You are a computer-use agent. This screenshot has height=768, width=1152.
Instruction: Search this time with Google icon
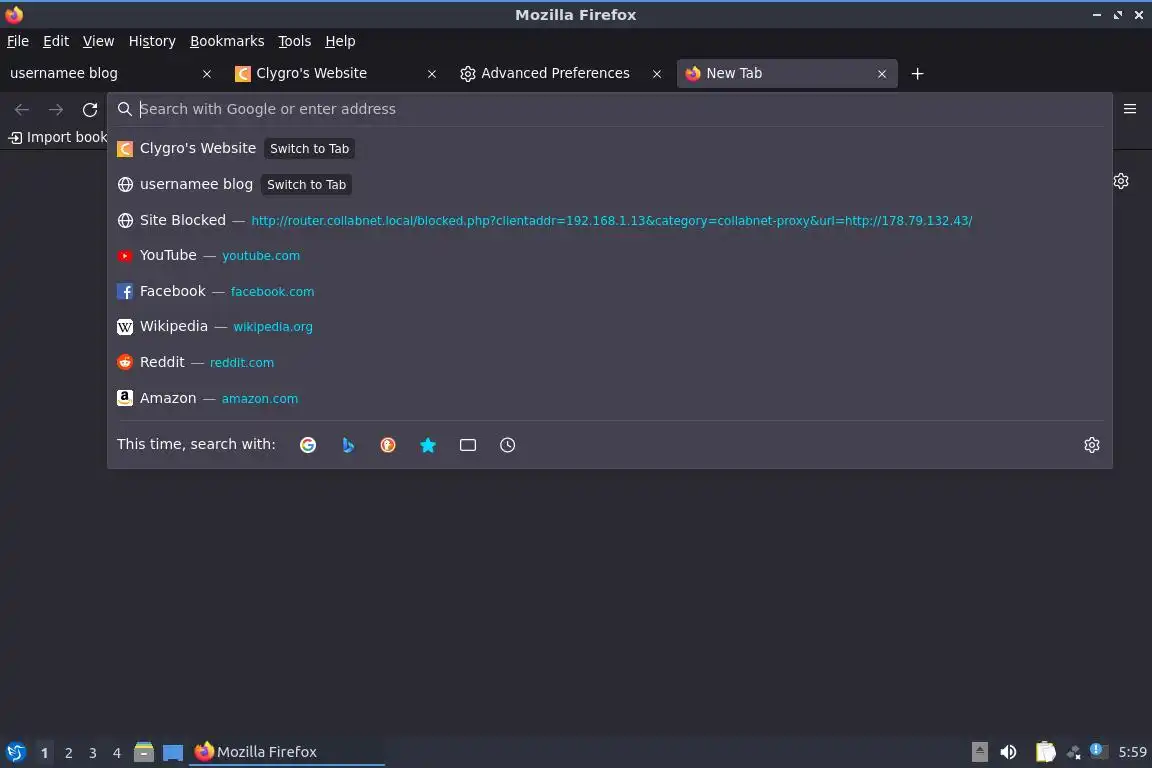[308, 445]
